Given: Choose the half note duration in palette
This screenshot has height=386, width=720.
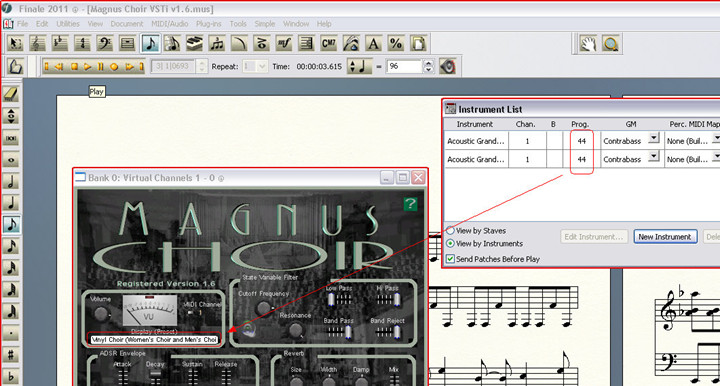Looking at the screenshot, I should [x=11, y=181].
